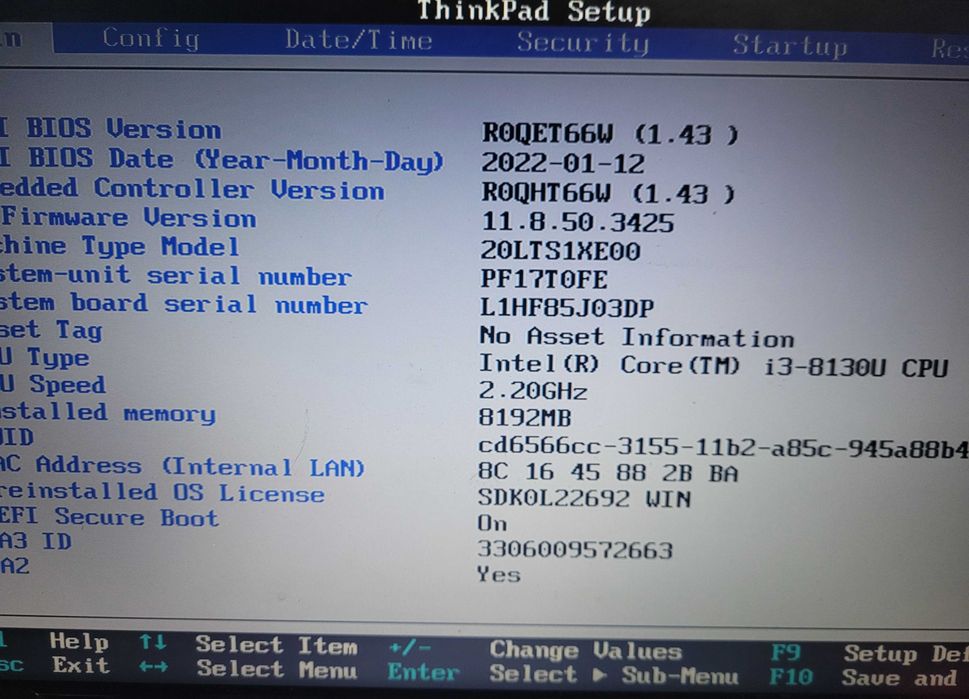Image resolution: width=969 pixels, height=699 pixels.
Task: Click the Preinstalled OS License label
Action: (162, 493)
